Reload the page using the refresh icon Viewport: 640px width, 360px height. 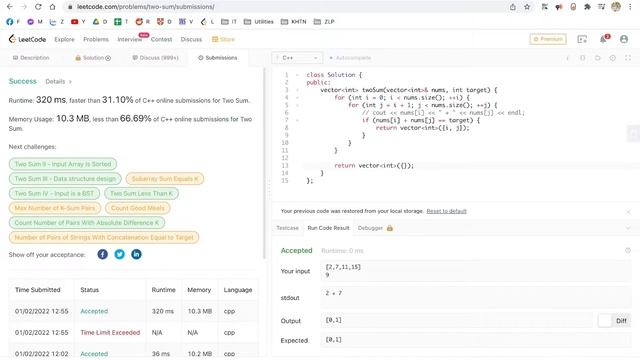click(x=38, y=7)
